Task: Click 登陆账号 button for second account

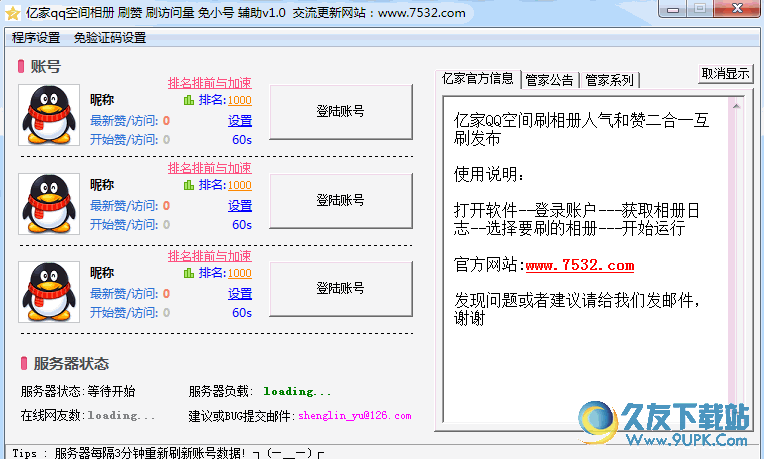Action: [x=341, y=200]
